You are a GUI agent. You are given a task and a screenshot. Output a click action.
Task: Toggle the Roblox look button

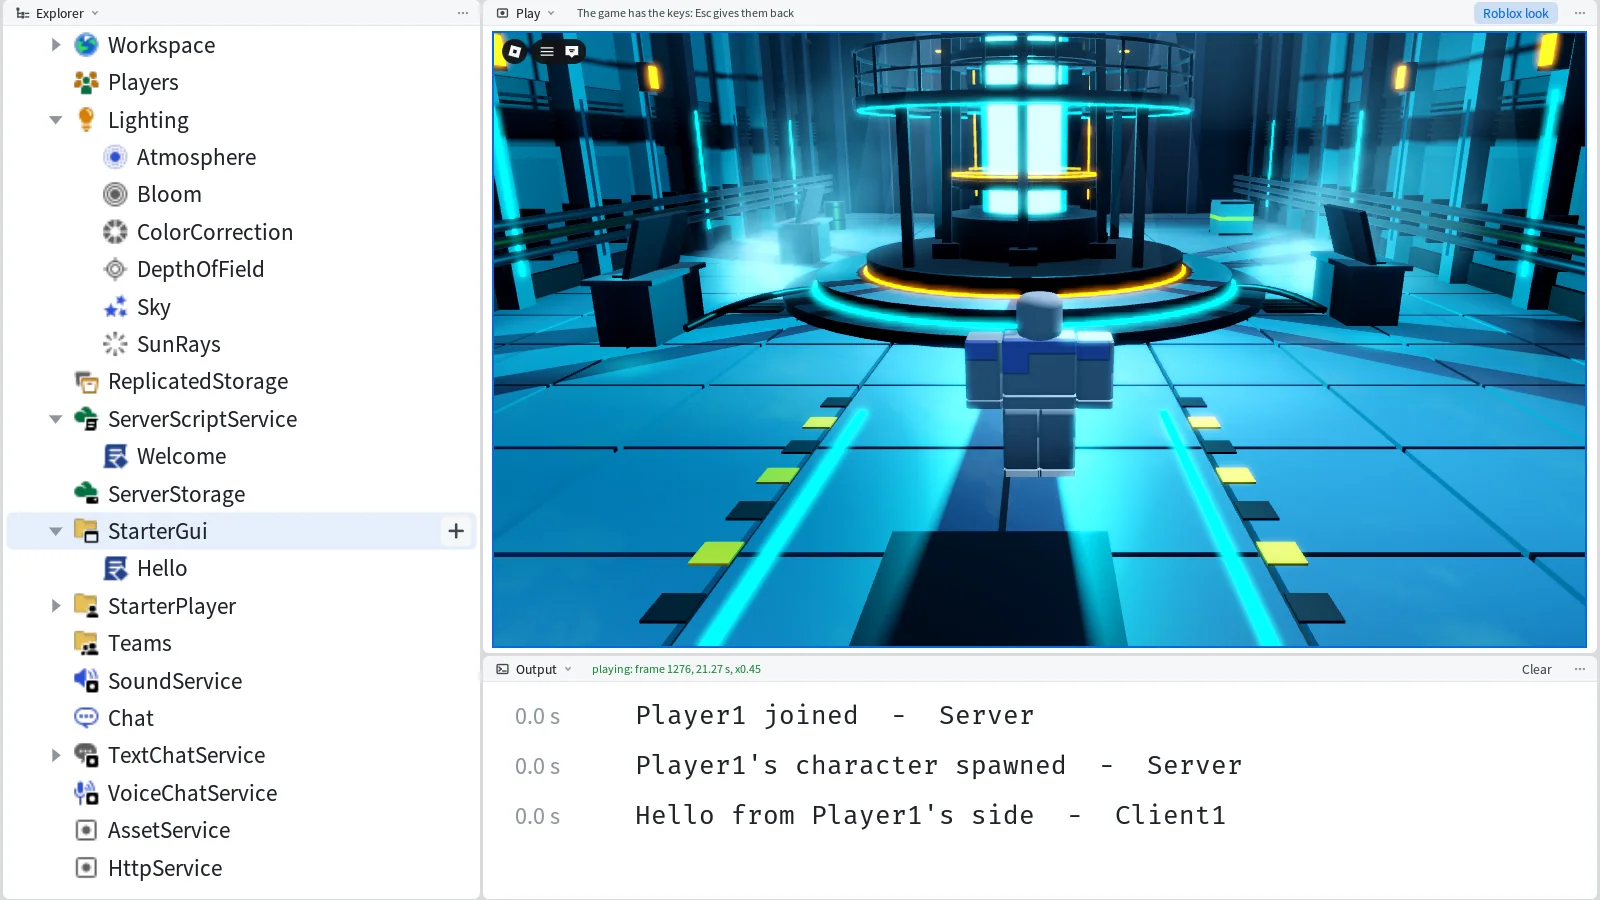[x=1515, y=13]
